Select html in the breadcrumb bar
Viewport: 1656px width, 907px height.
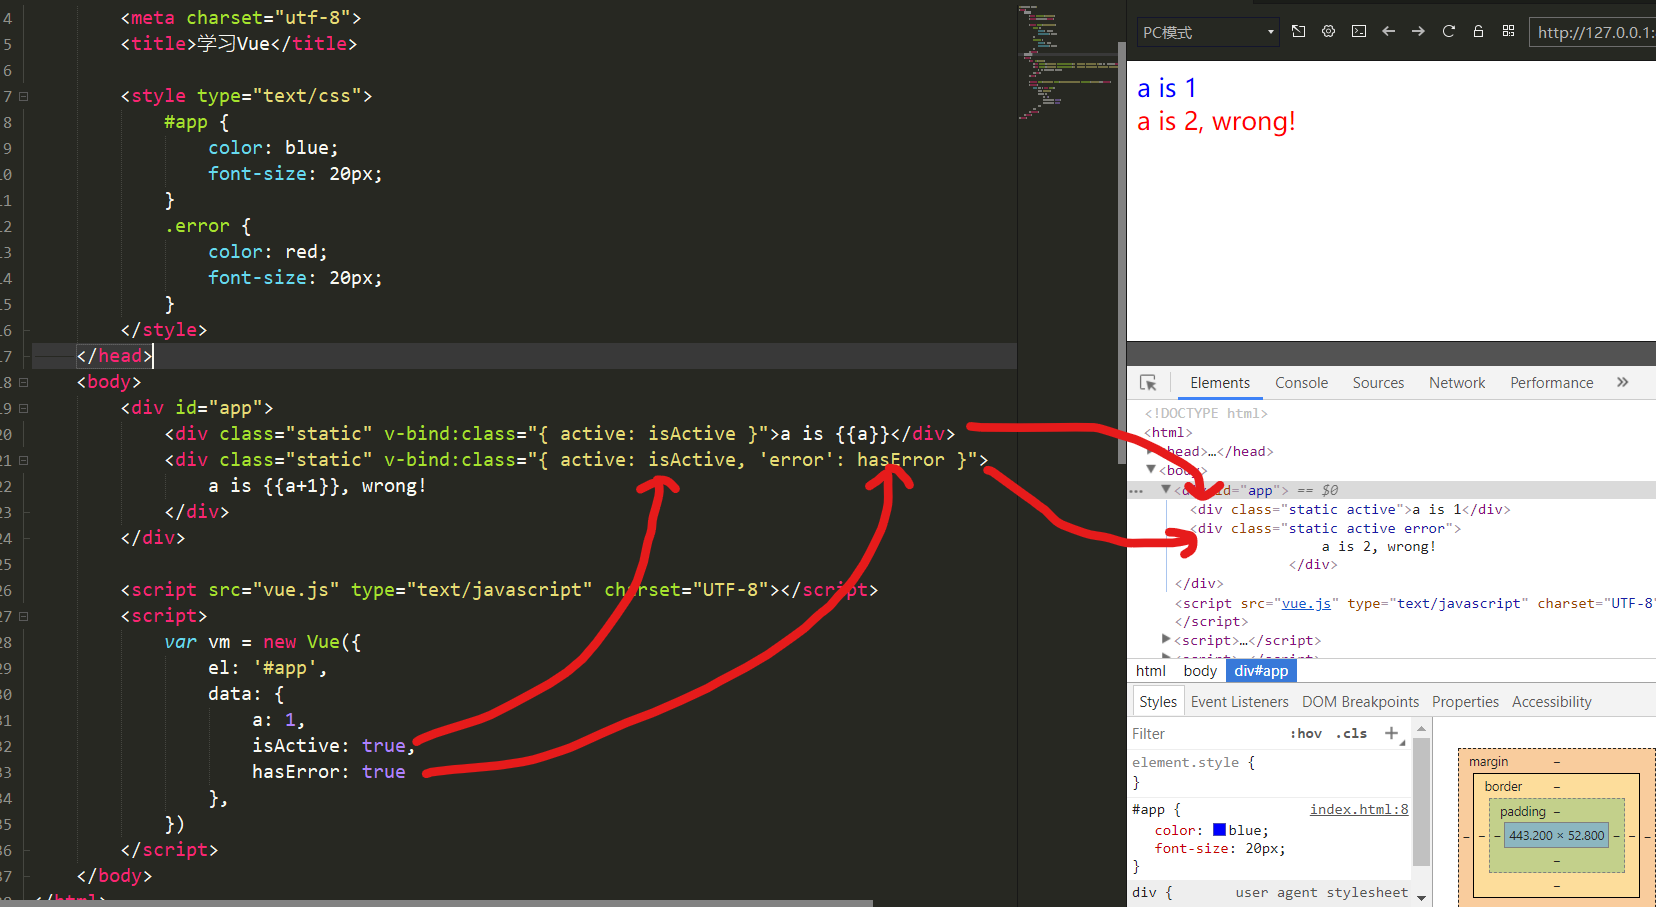(x=1151, y=671)
